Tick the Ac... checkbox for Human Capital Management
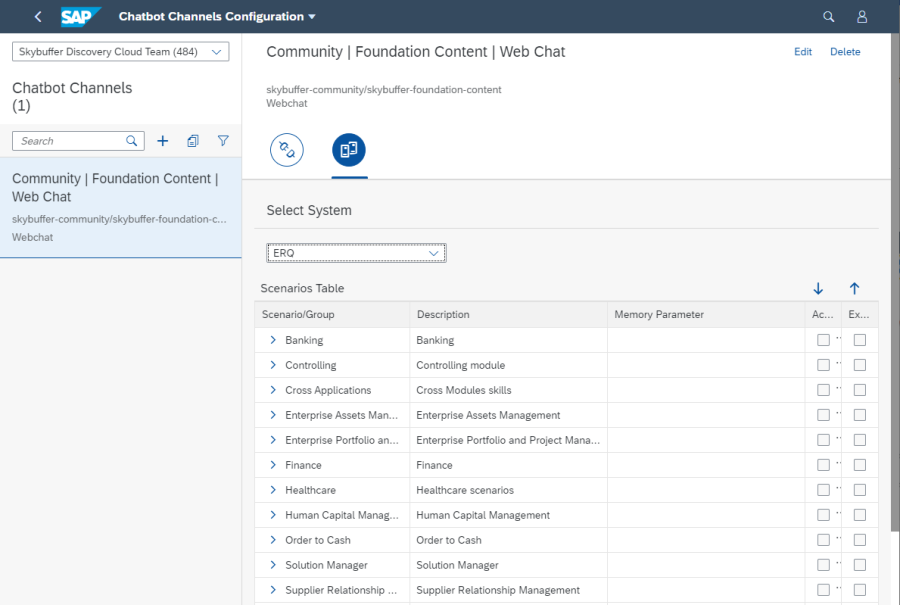This screenshot has height=605, width=900. pos(823,515)
